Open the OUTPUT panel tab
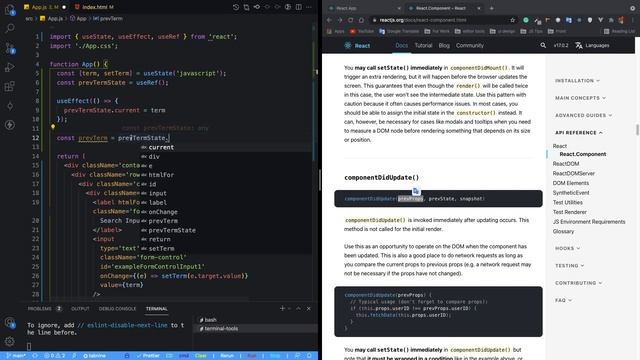Viewport: 640px width, 360px height. point(80,309)
